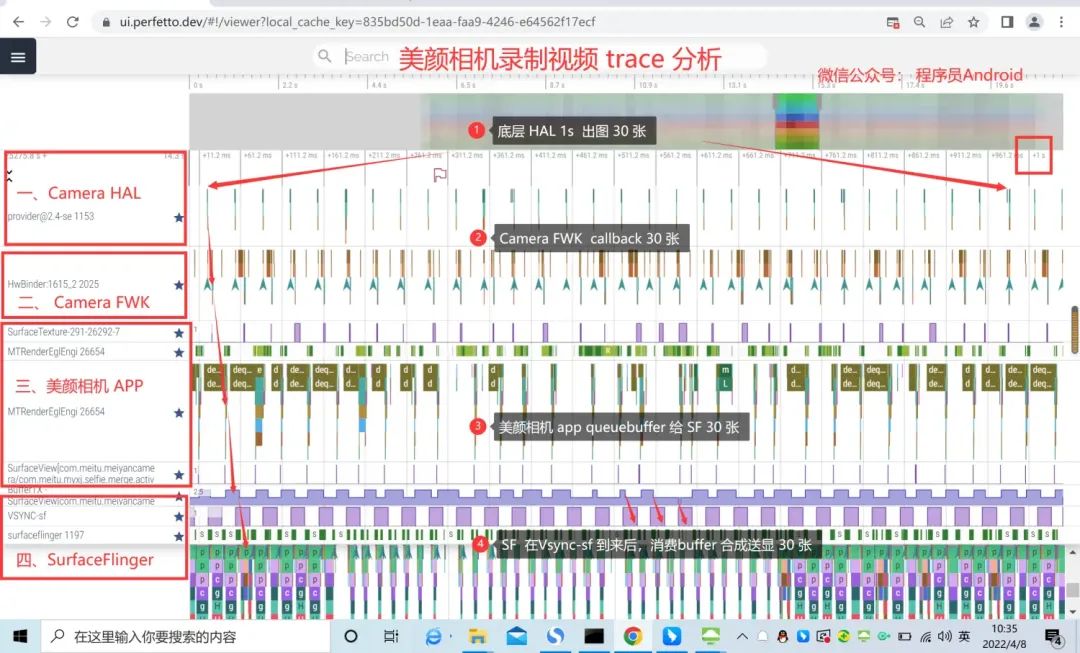Open the clock showing 10:35 2022/4/8
1080x653 pixels.
(1004, 636)
